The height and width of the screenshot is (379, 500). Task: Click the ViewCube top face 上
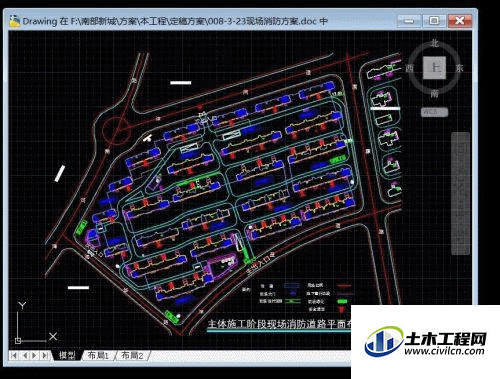(434, 68)
